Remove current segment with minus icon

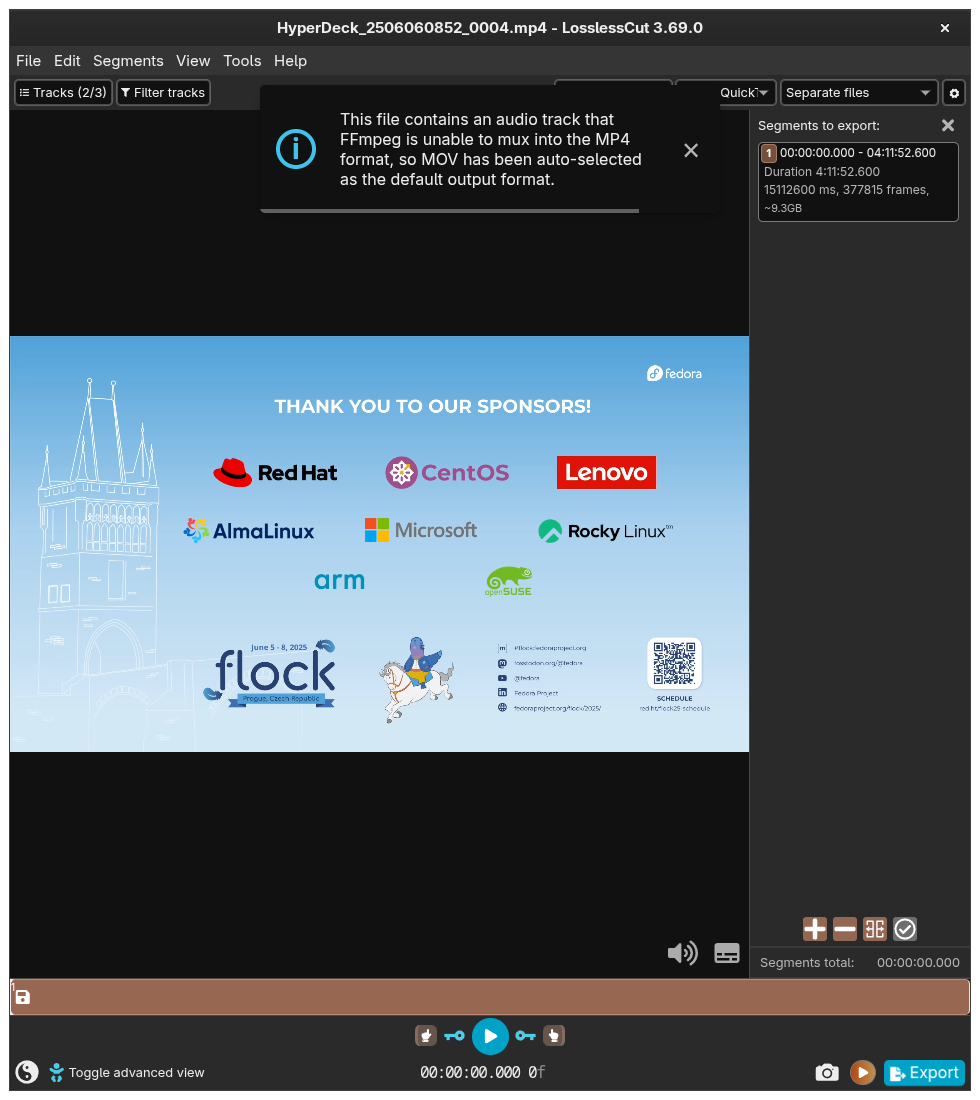[845, 930]
